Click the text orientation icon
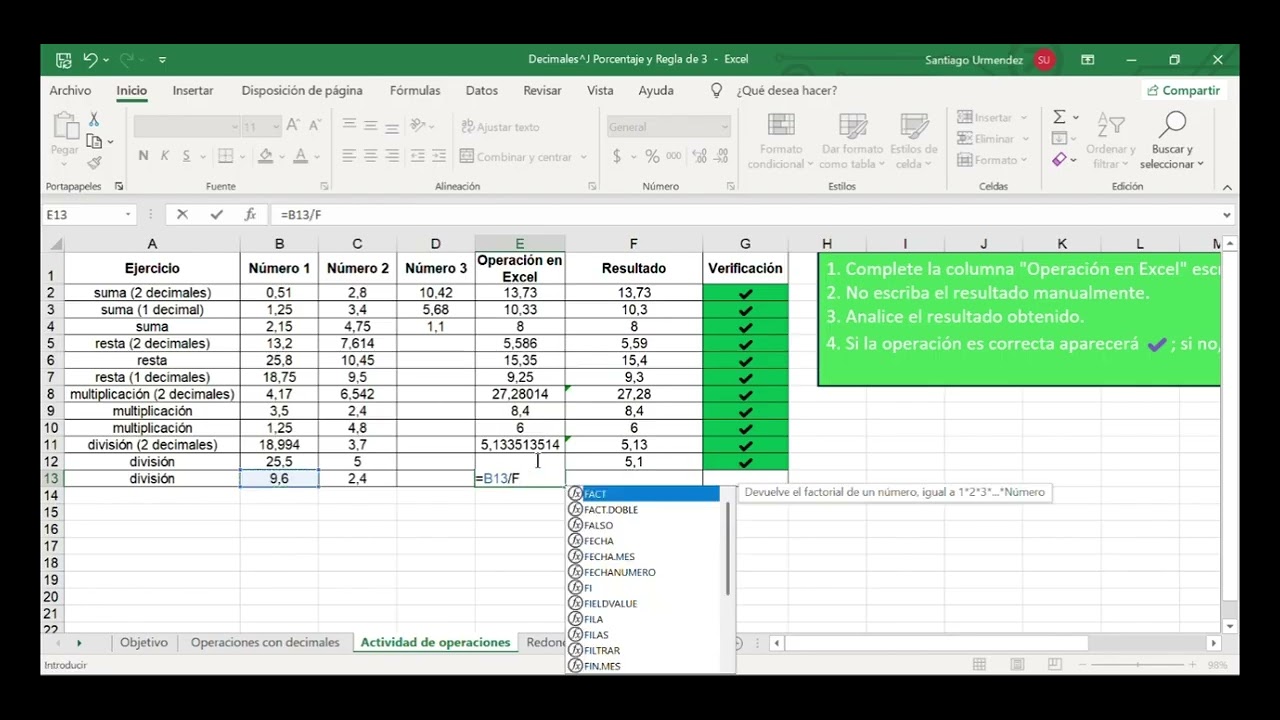 click(418, 126)
